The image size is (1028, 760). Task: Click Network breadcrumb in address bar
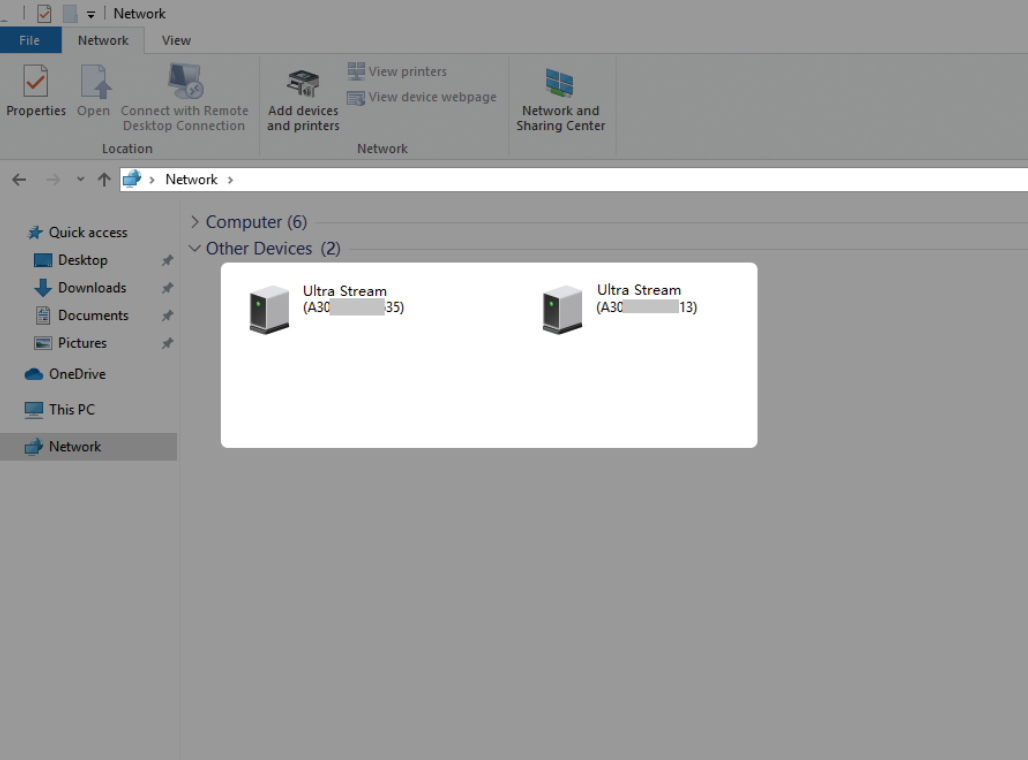tap(191, 180)
